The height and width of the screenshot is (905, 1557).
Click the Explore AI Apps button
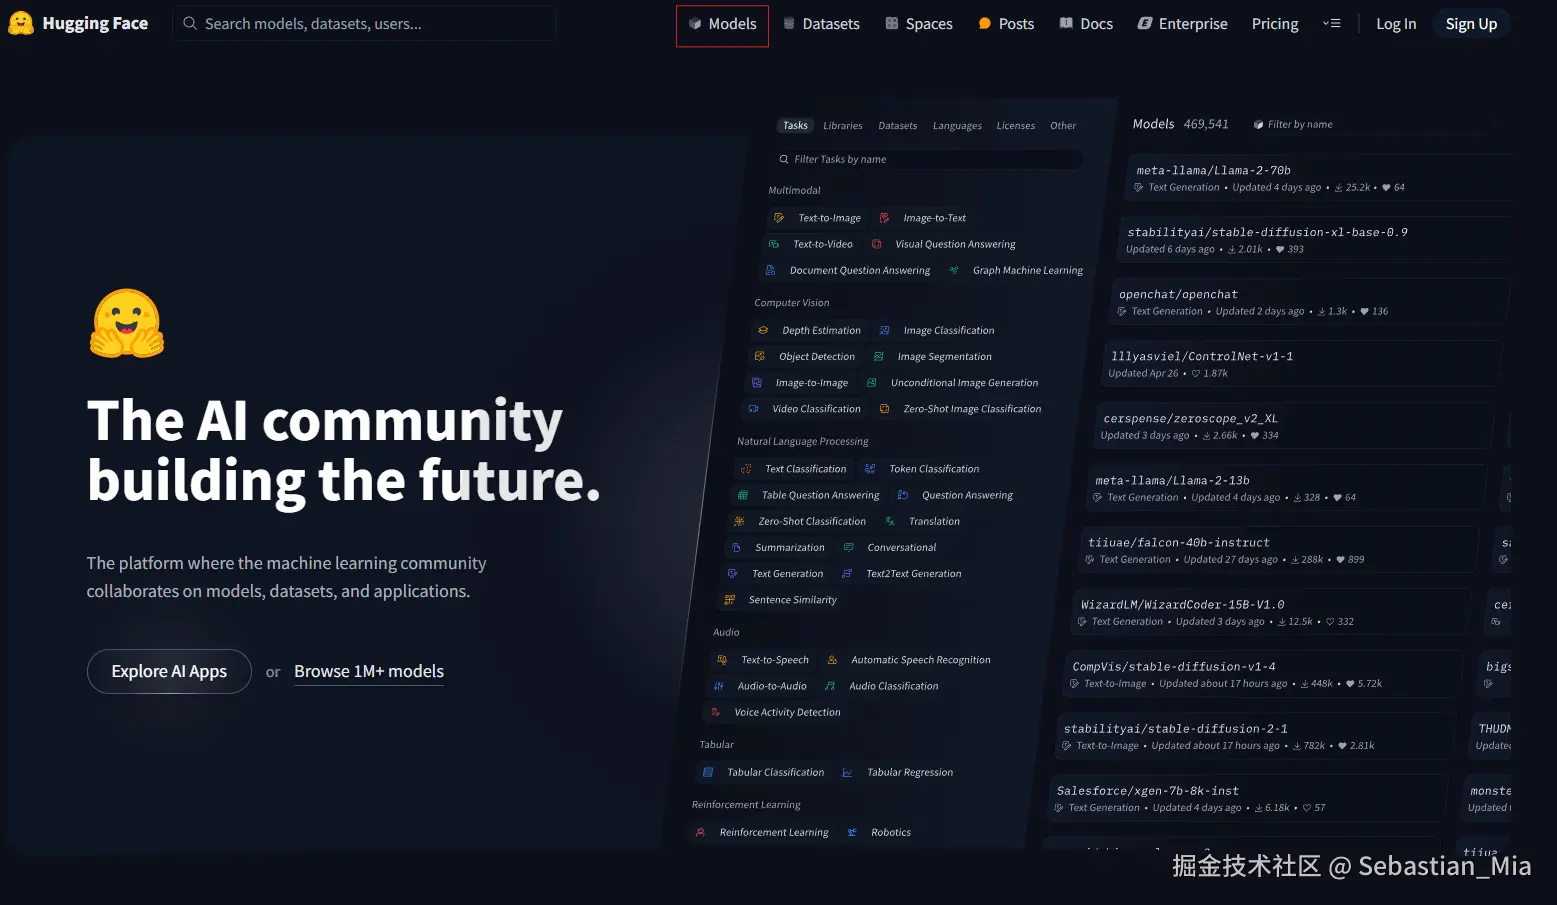click(x=169, y=671)
